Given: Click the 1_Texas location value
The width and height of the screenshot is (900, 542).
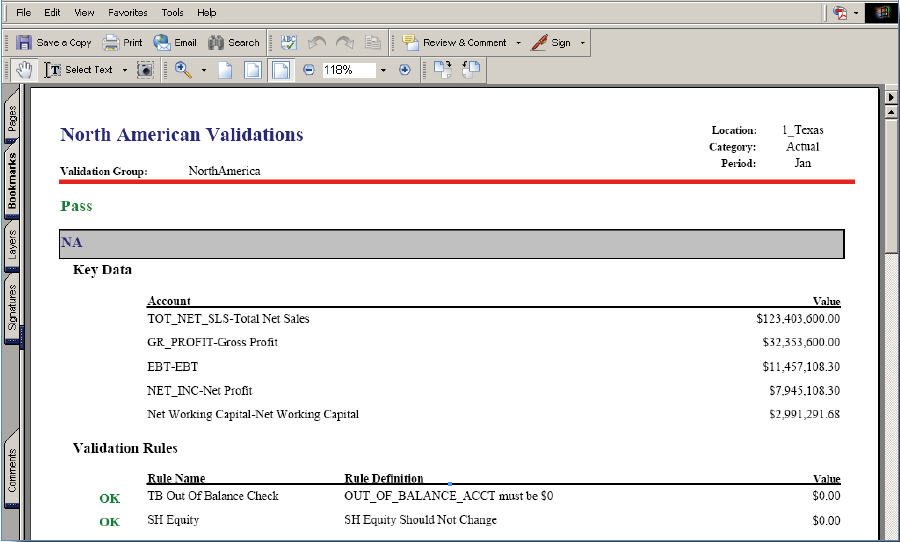Looking at the screenshot, I should point(803,130).
